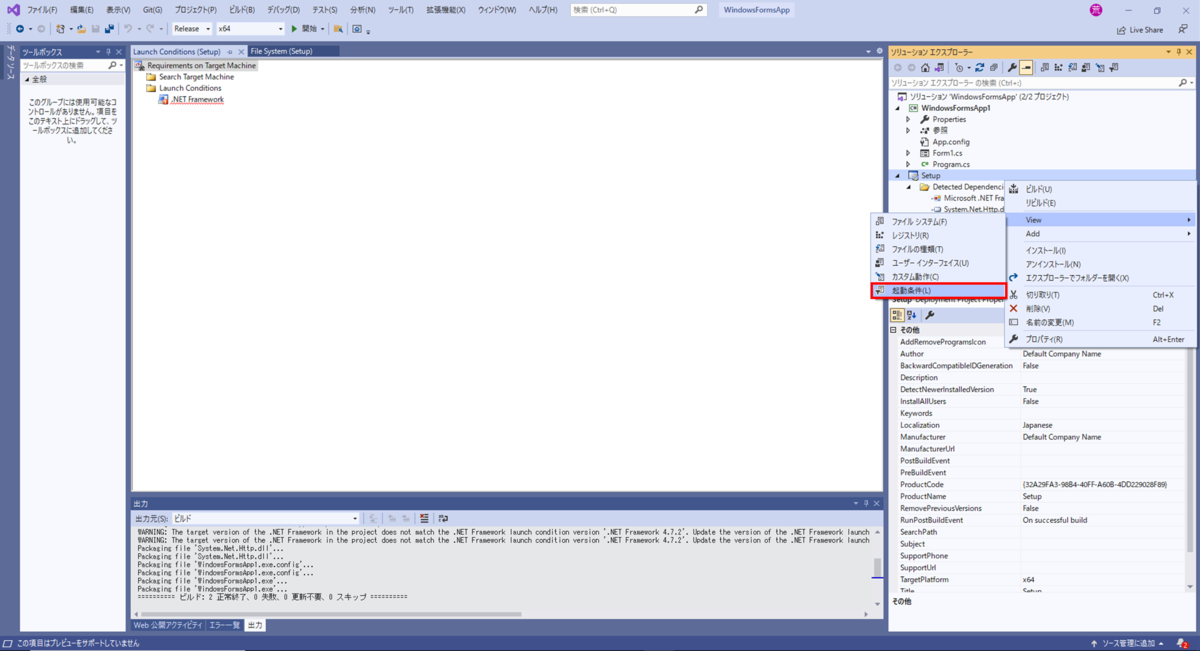Collapse the 全般 group in toolbox

pyautogui.click(x=27, y=79)
